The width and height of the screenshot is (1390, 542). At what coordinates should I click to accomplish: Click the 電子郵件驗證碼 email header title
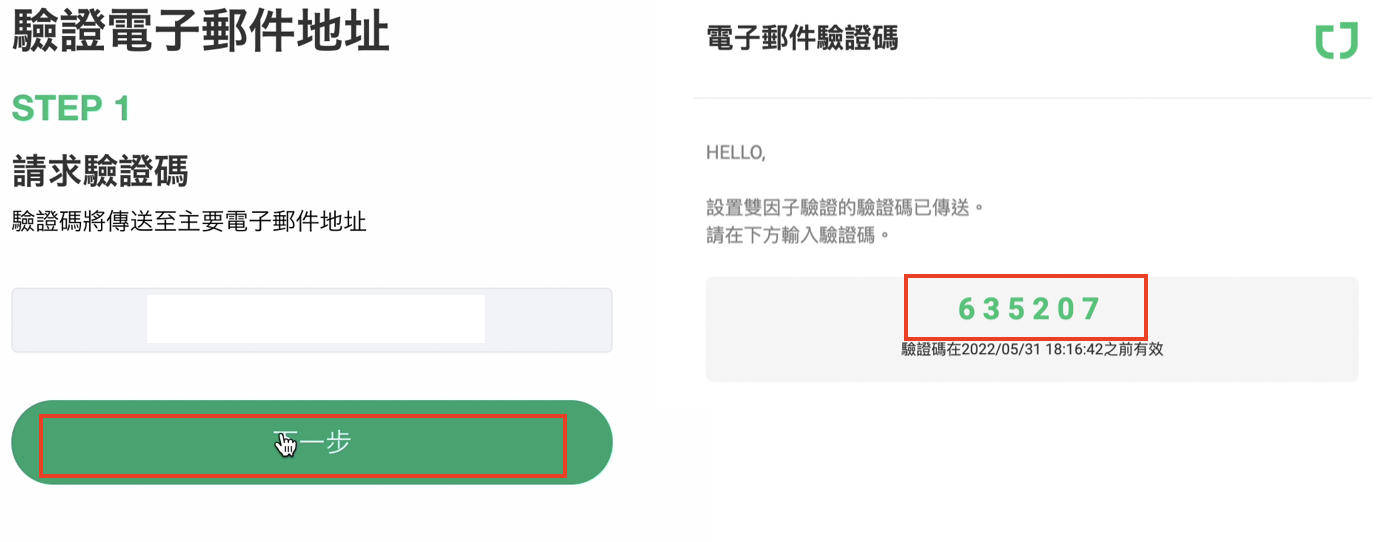(x=802, y=39)
